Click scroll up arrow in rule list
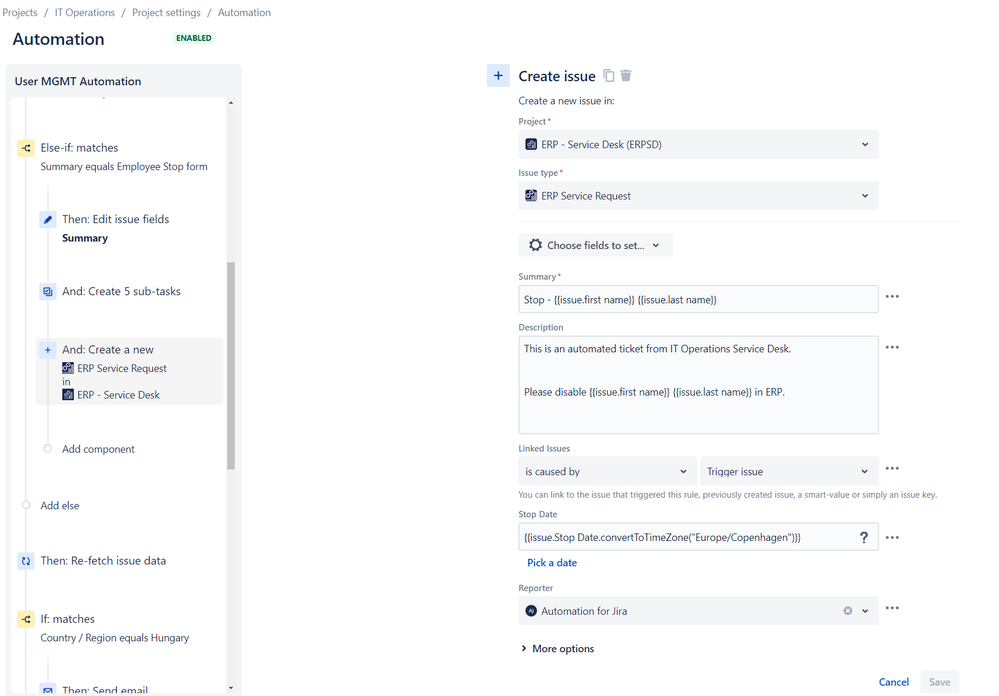Image resolution: width=999 pixels, height=696 pixels. coord(231,103)
